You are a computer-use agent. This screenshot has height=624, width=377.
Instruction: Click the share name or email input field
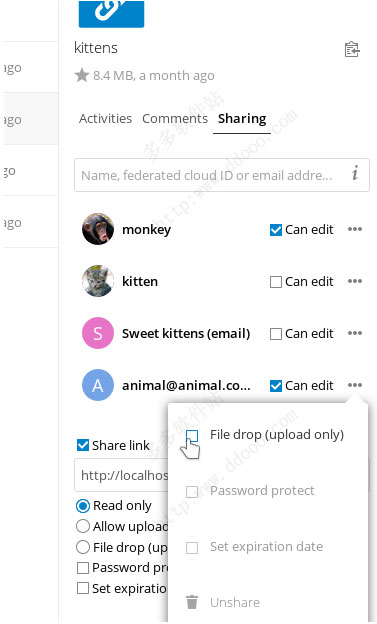(x=209, y=175)
